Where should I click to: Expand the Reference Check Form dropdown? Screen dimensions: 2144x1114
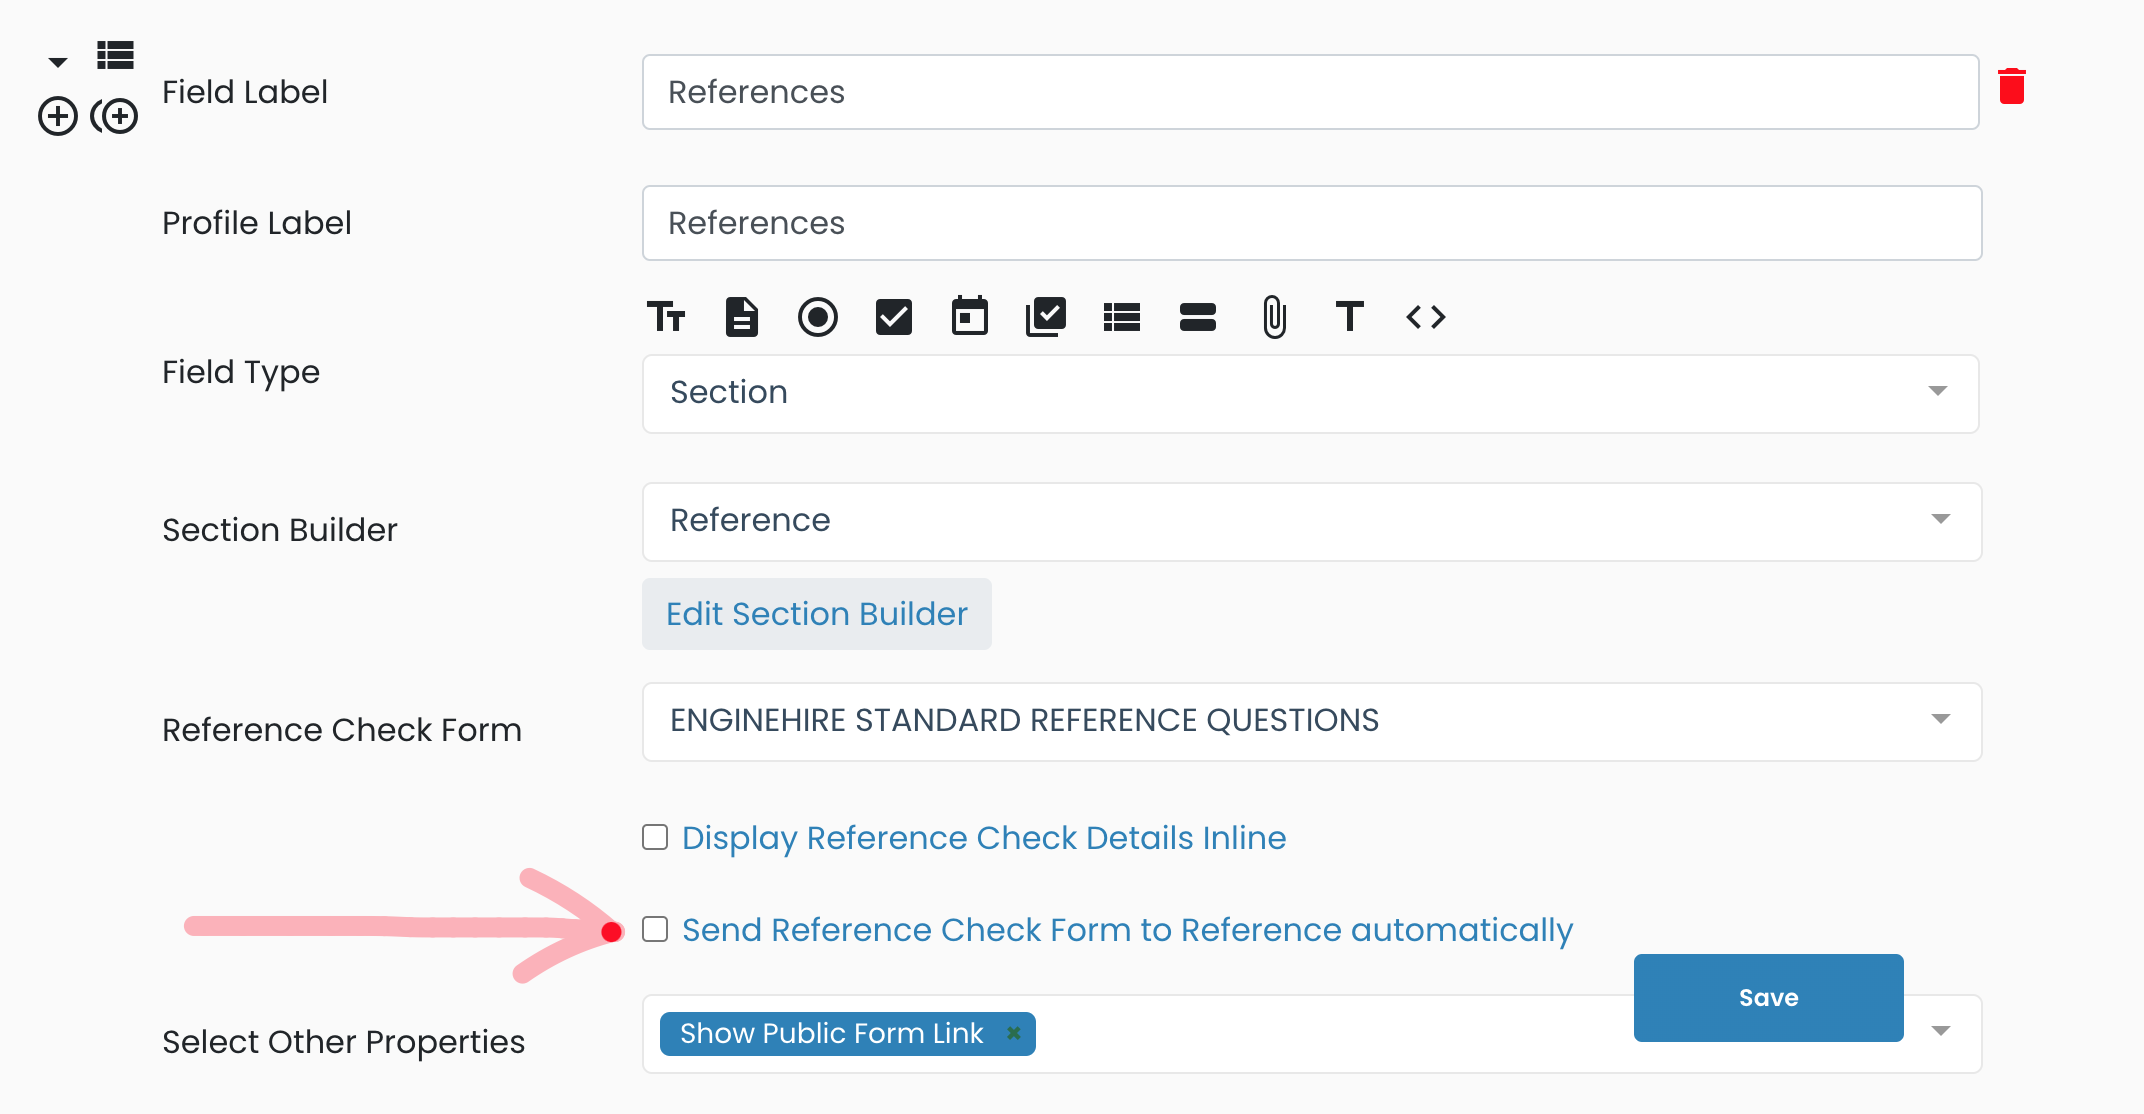pos(1311,721)
